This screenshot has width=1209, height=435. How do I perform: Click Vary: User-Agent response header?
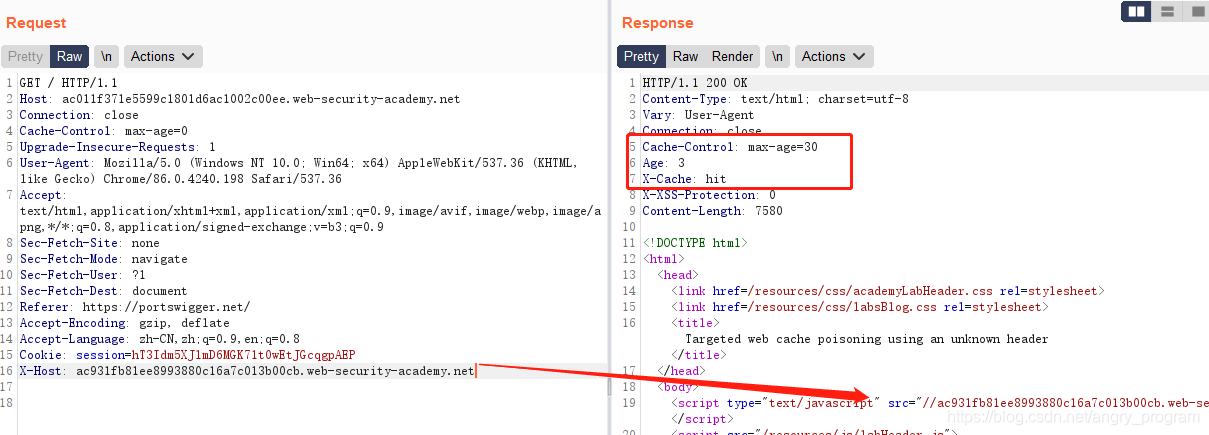pos(698,115)
